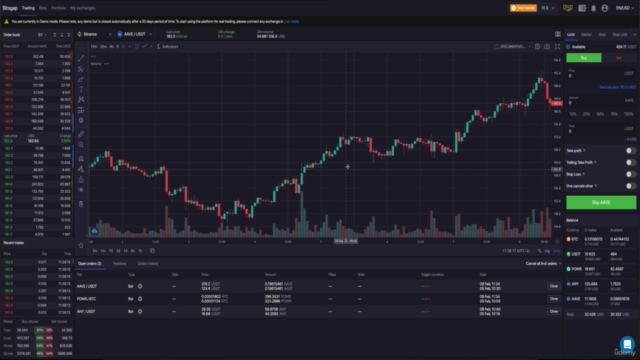Select the chart zoom-in tool
Screen dimensions: 640x360
[81, 144]
